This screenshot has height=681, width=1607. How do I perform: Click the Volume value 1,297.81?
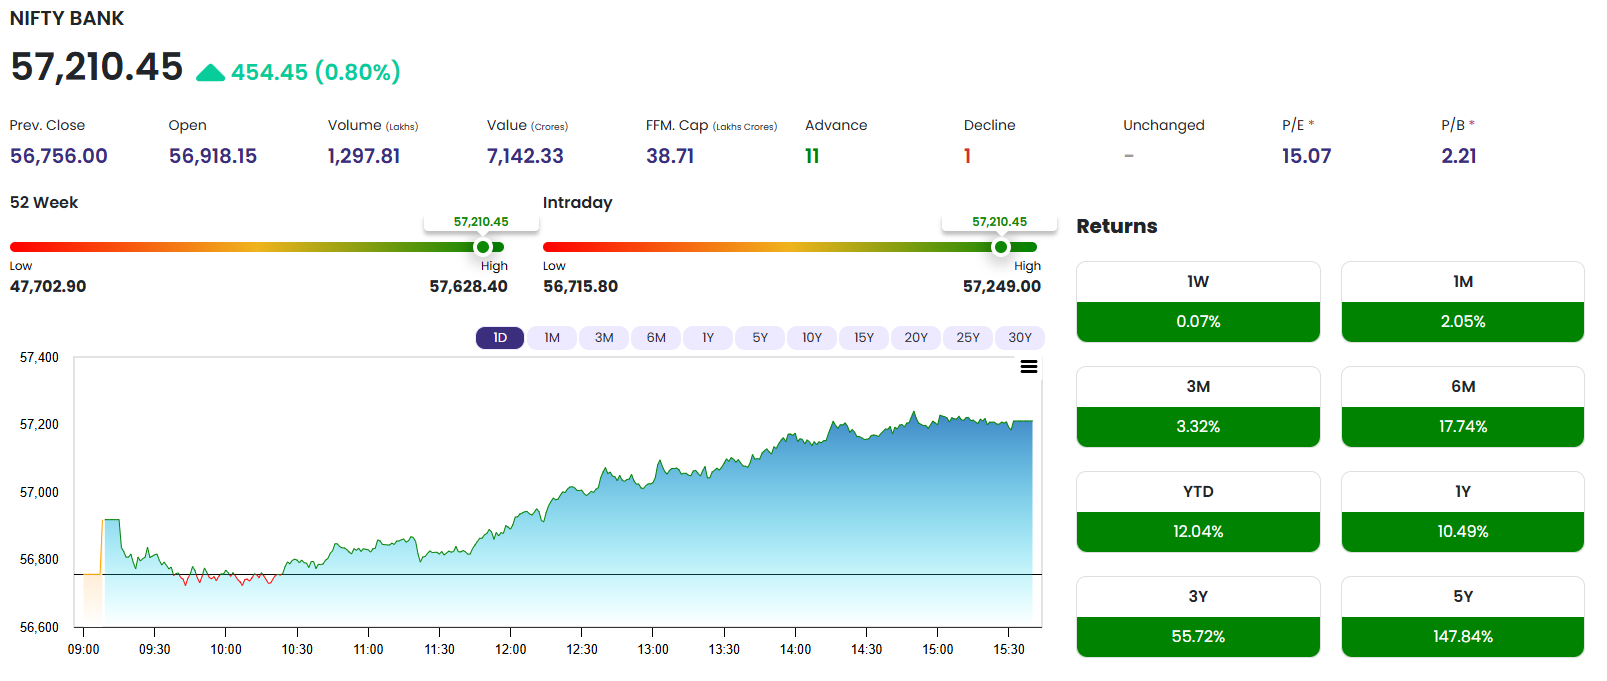click(x=364, y=156)
